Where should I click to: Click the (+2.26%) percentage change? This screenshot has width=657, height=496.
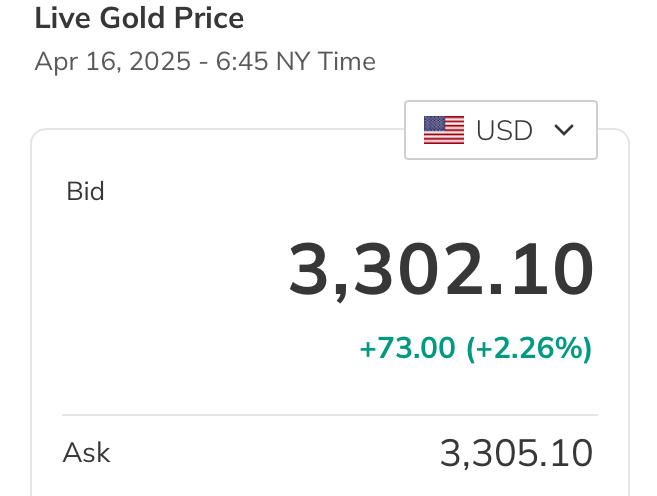529,348
